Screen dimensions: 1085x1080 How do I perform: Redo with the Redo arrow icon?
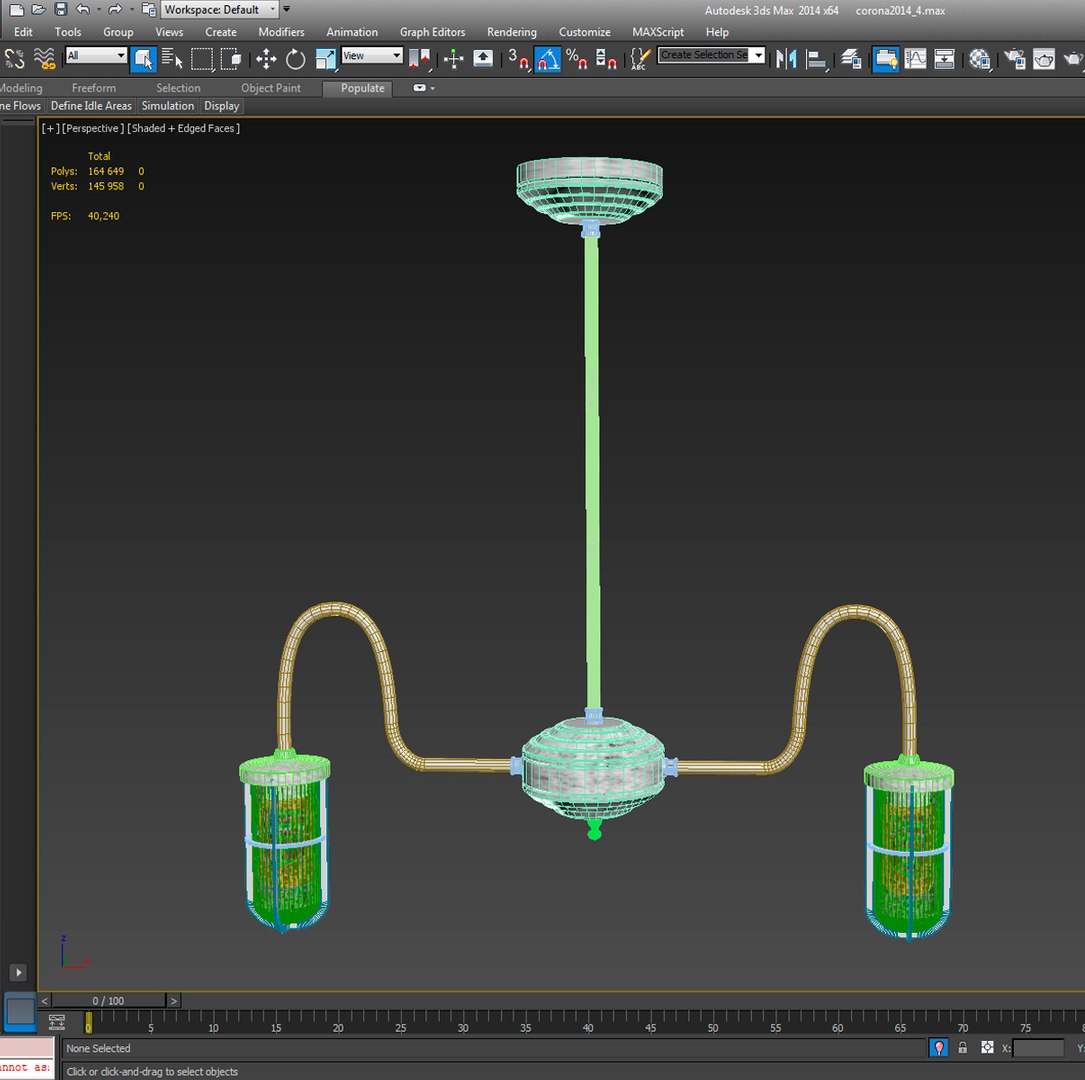pyautogui.click(x=115, y=10)
